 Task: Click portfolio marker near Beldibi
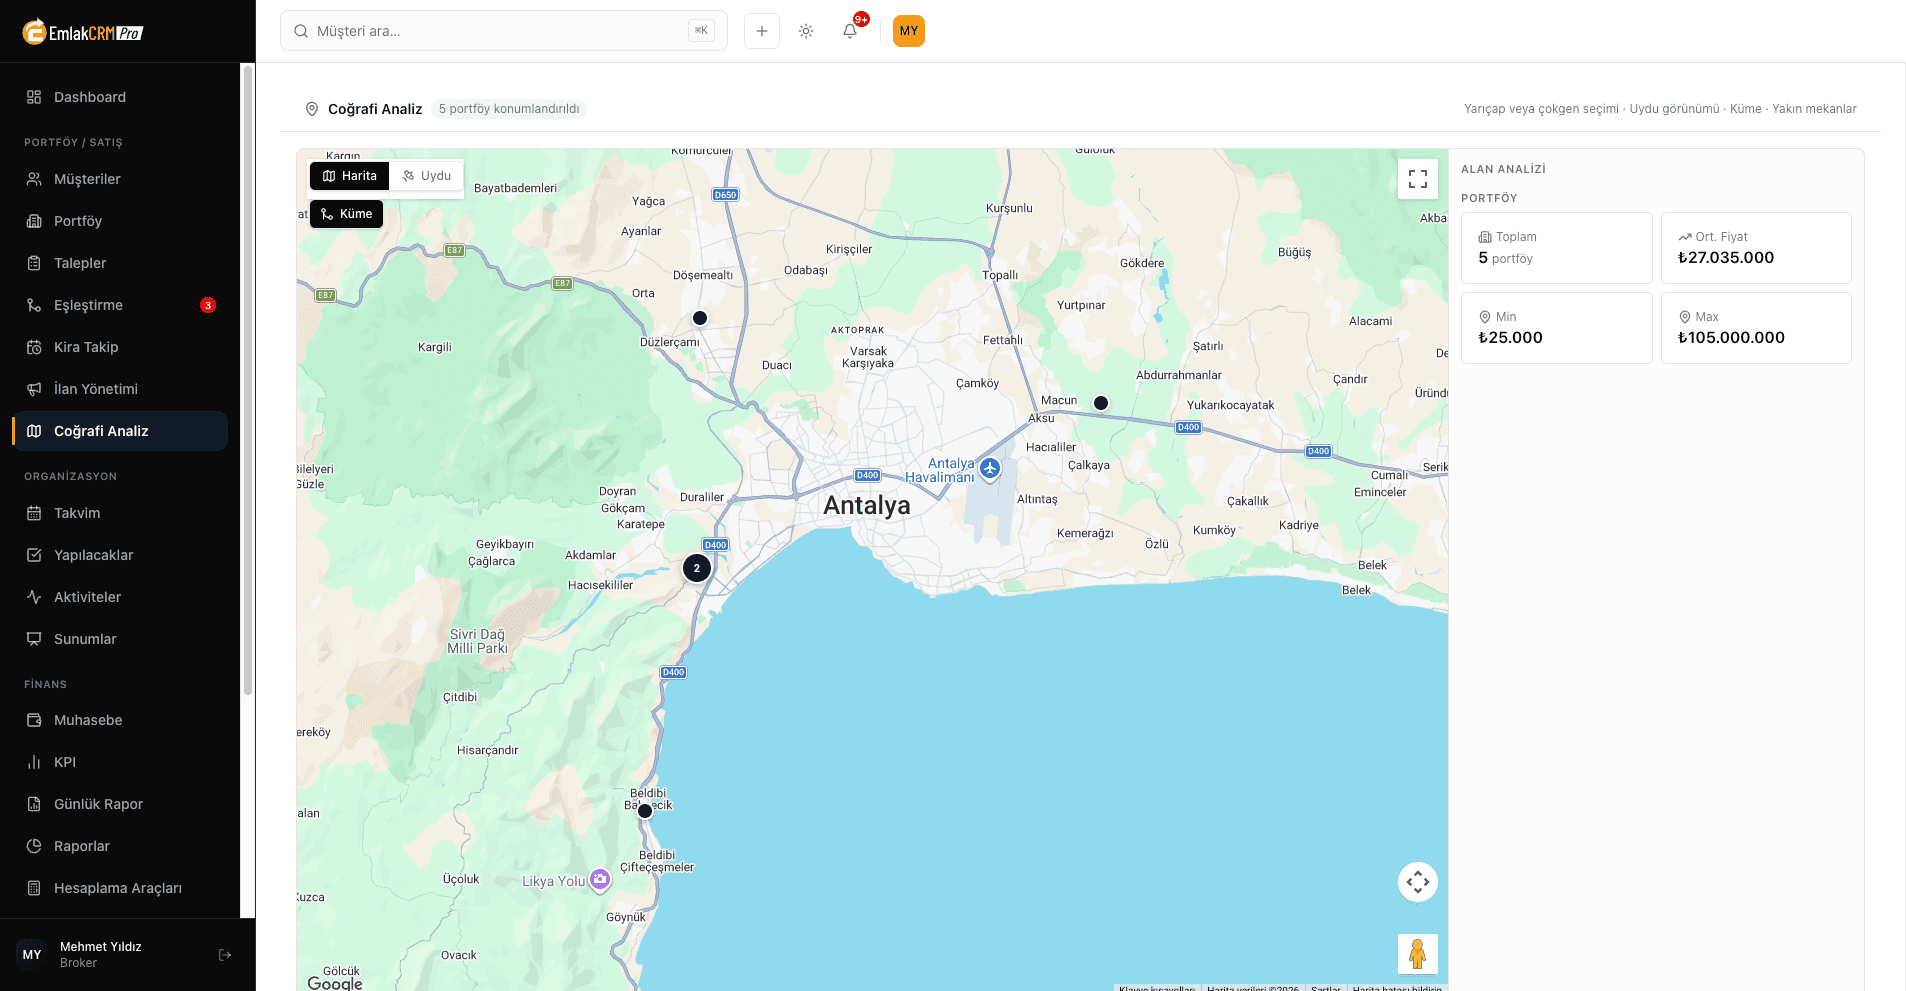click(x=645, y=811)
